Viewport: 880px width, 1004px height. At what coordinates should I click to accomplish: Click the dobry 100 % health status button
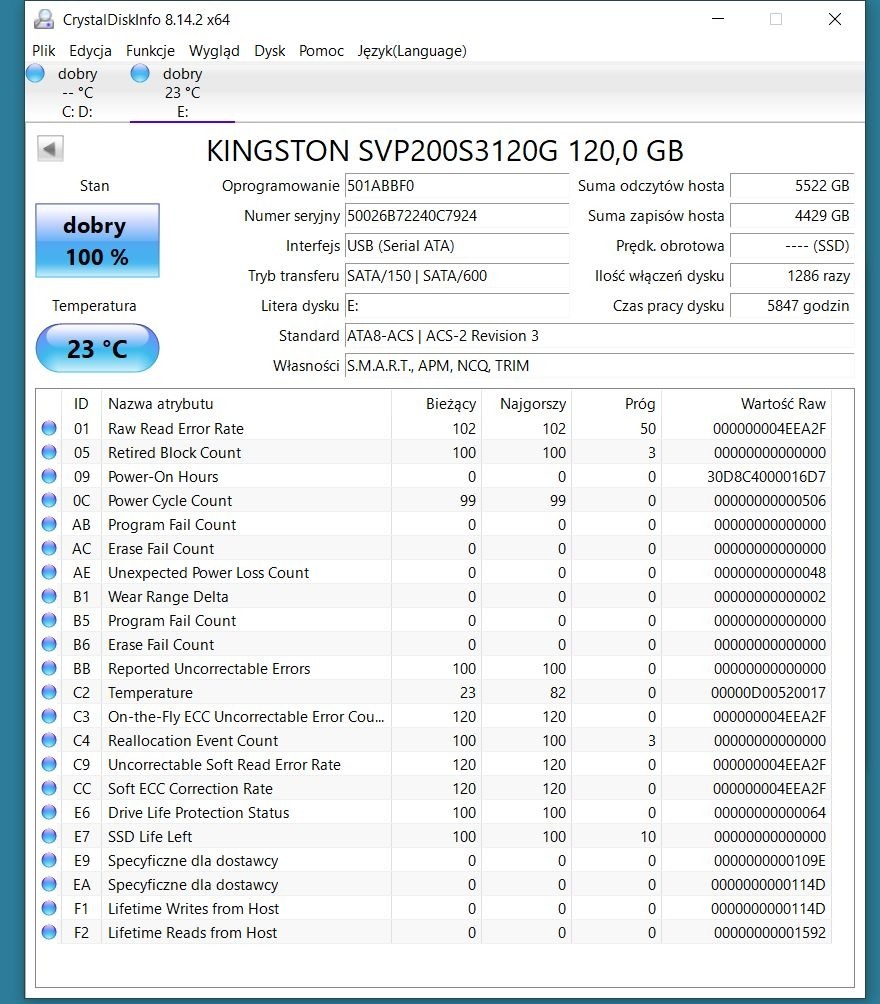pyautogui.click(x=97, y=241)
